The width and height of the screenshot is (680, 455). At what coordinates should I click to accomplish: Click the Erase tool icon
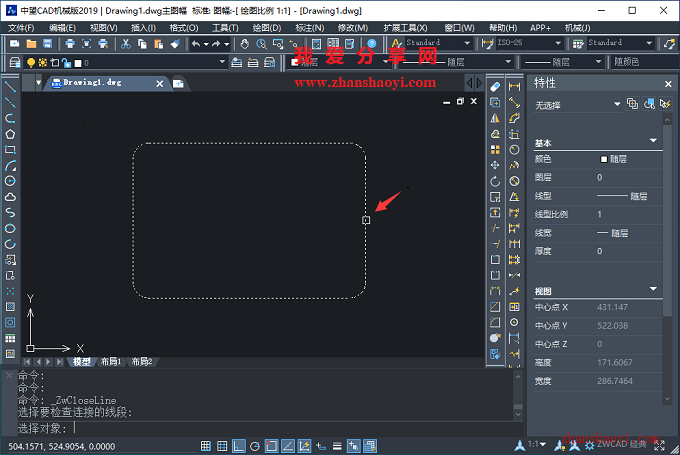click(x=495, y=87)
